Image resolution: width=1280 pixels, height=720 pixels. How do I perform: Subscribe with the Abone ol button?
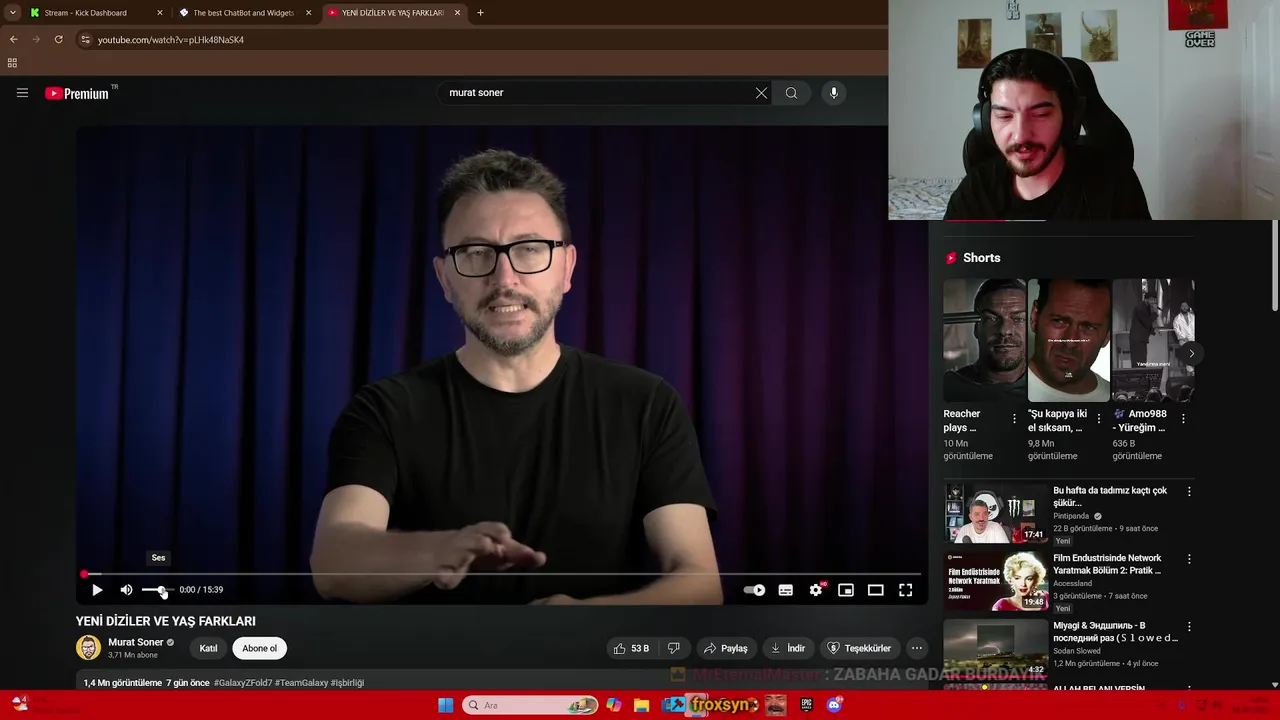pos(259,648)
